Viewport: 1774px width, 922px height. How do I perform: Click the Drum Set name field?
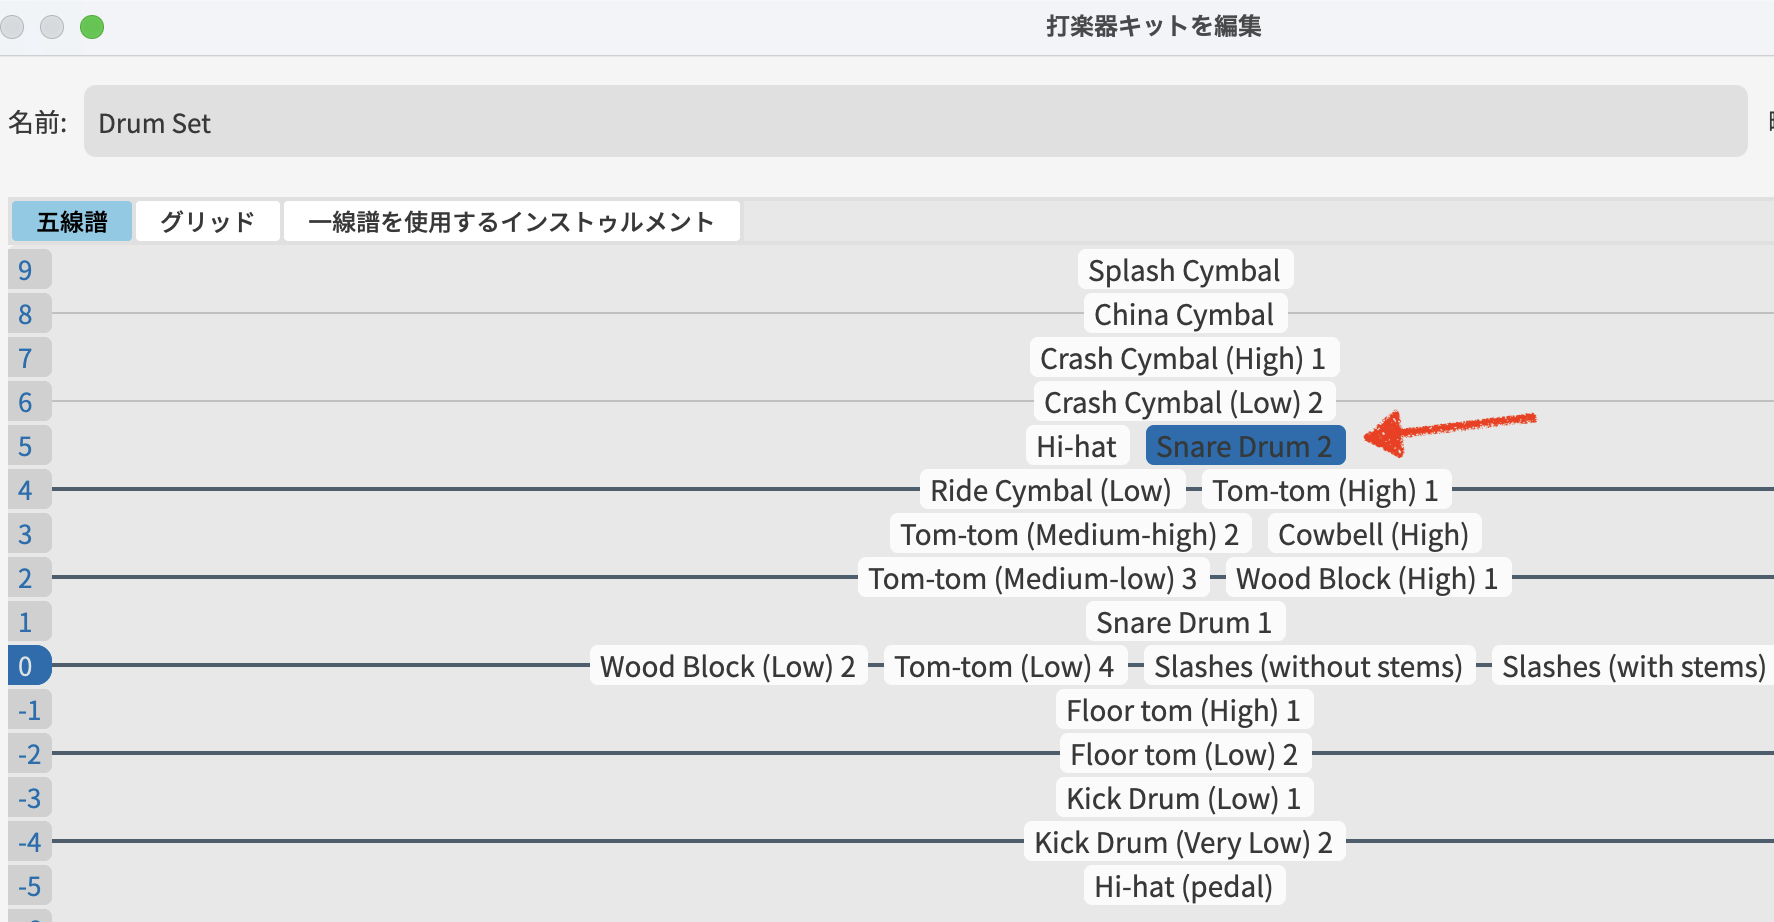[x=914, y=122]
